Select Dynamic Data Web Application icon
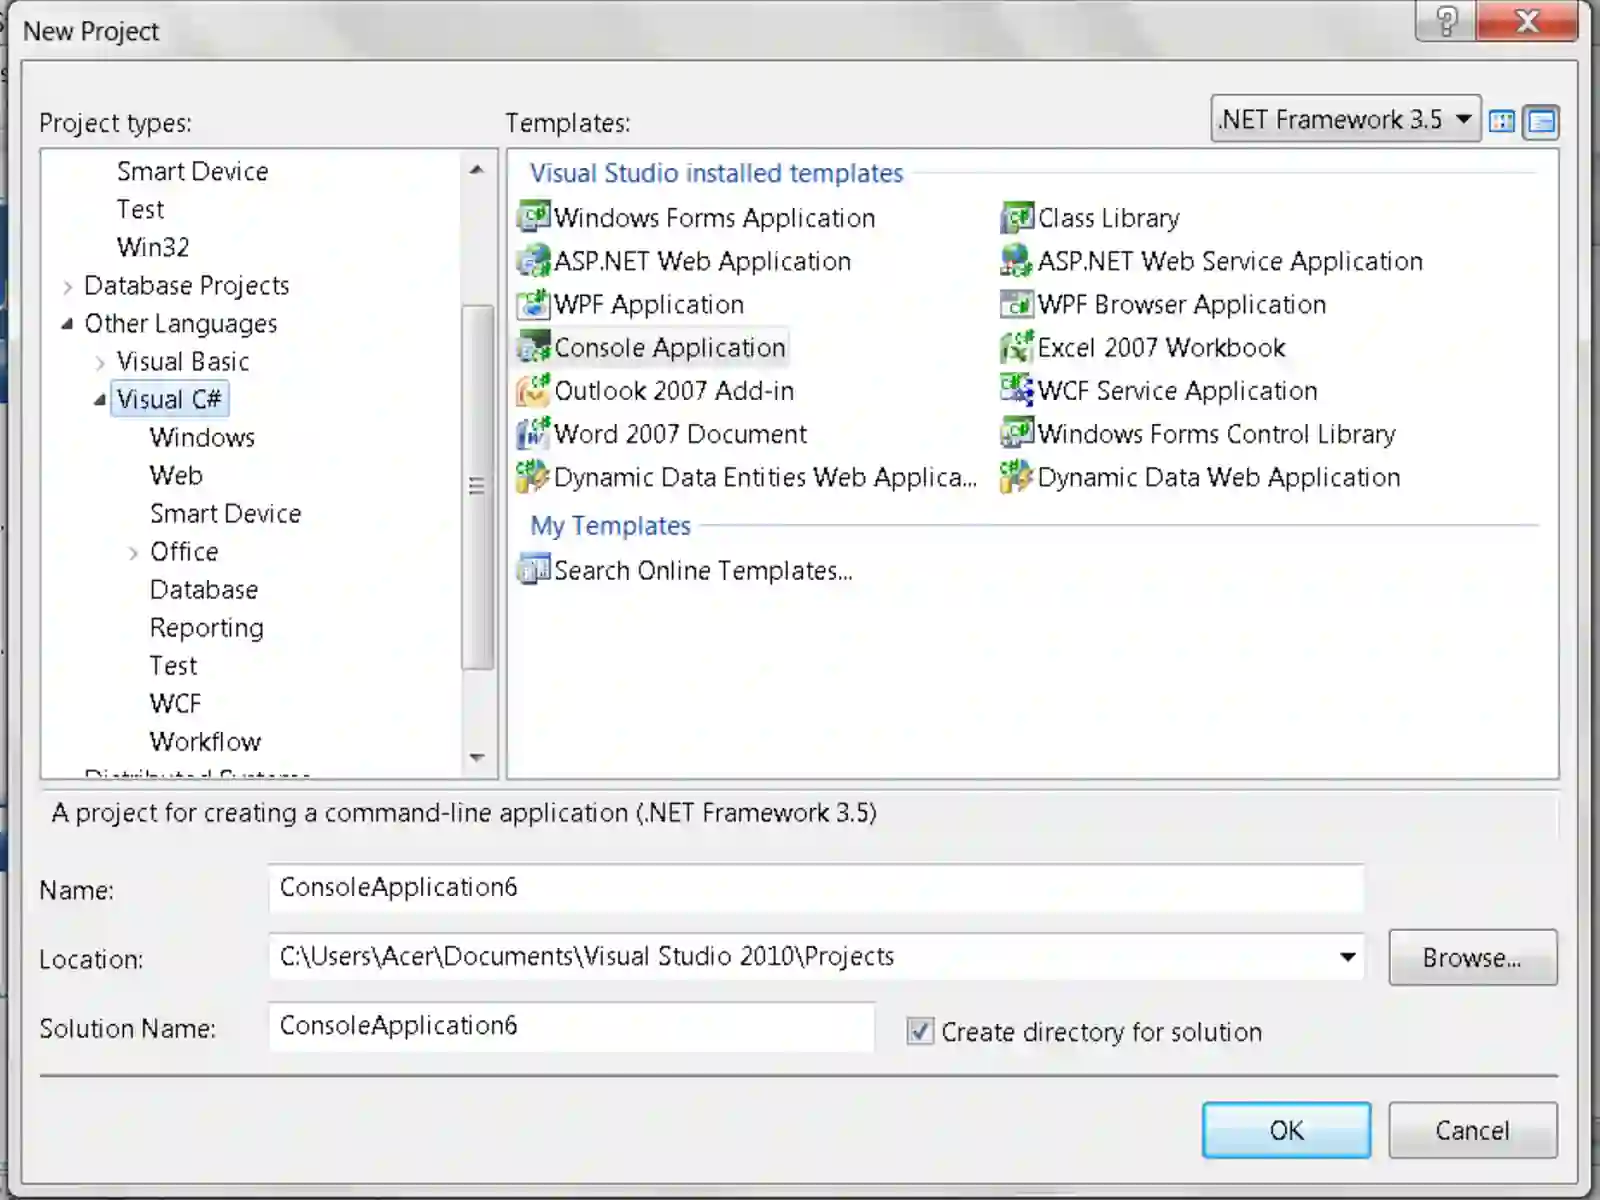 pyautogui.click(x=1017, y=476)
